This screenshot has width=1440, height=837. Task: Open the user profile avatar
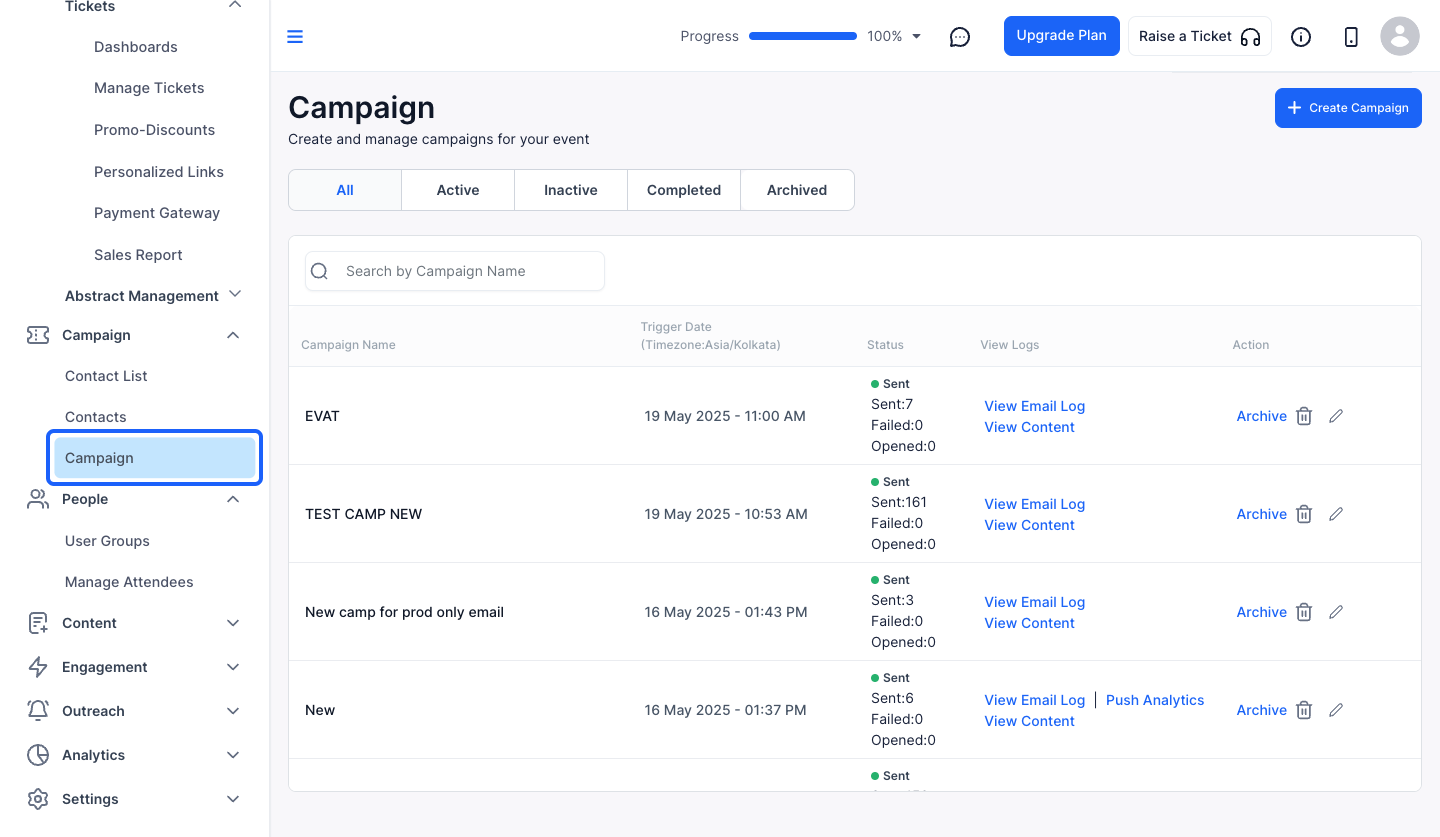tap(1400, 36)
